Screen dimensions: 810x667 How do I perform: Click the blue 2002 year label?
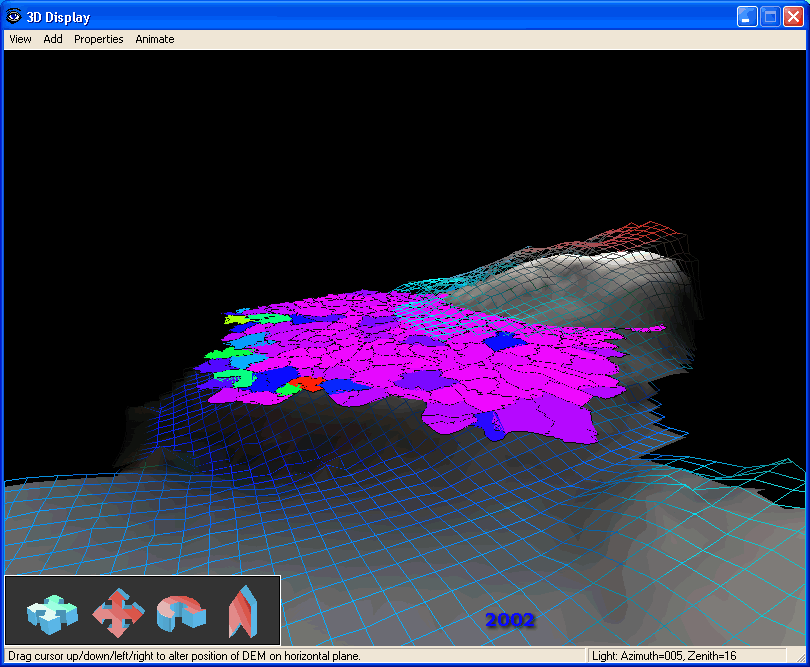click(x=510, y=620)
